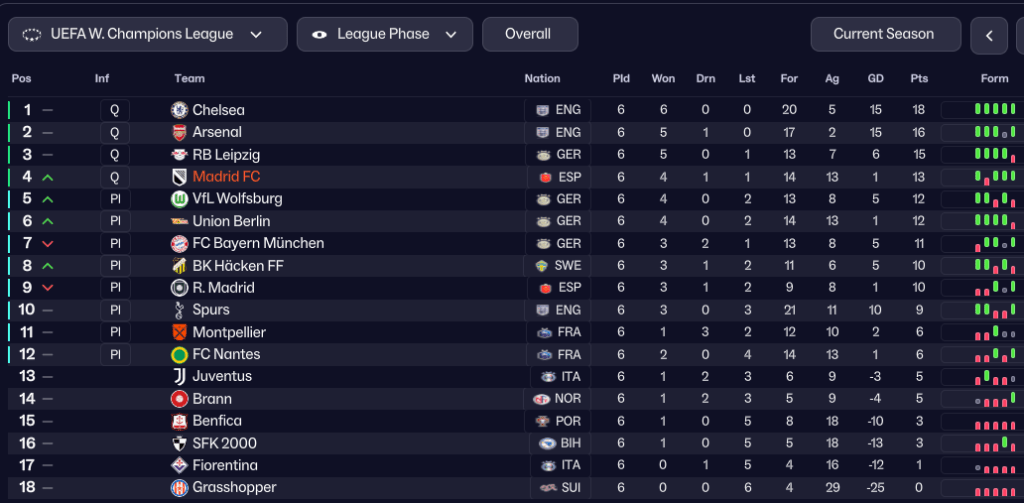This screenshot has height=503, width=1024.
Task: Click the Current Season button
Action: click(884, 34)
